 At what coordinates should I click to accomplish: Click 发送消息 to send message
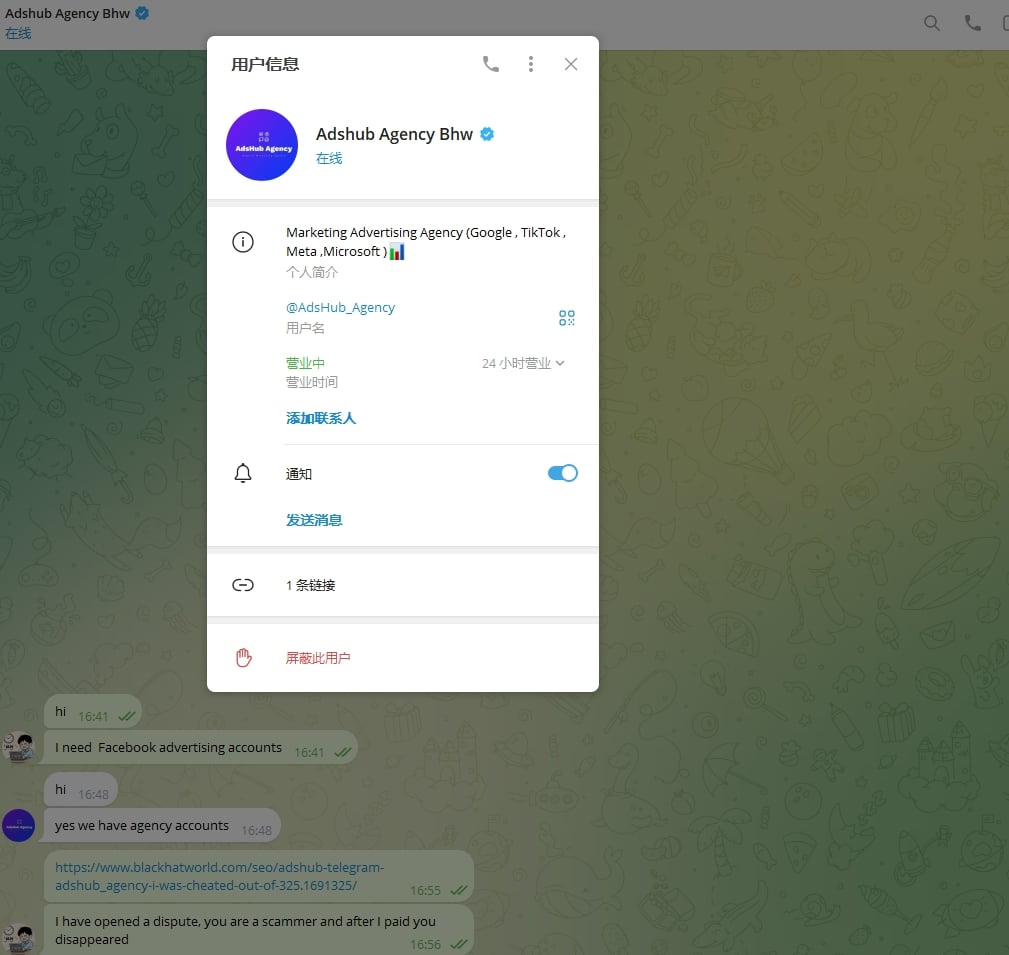[314, 520]
